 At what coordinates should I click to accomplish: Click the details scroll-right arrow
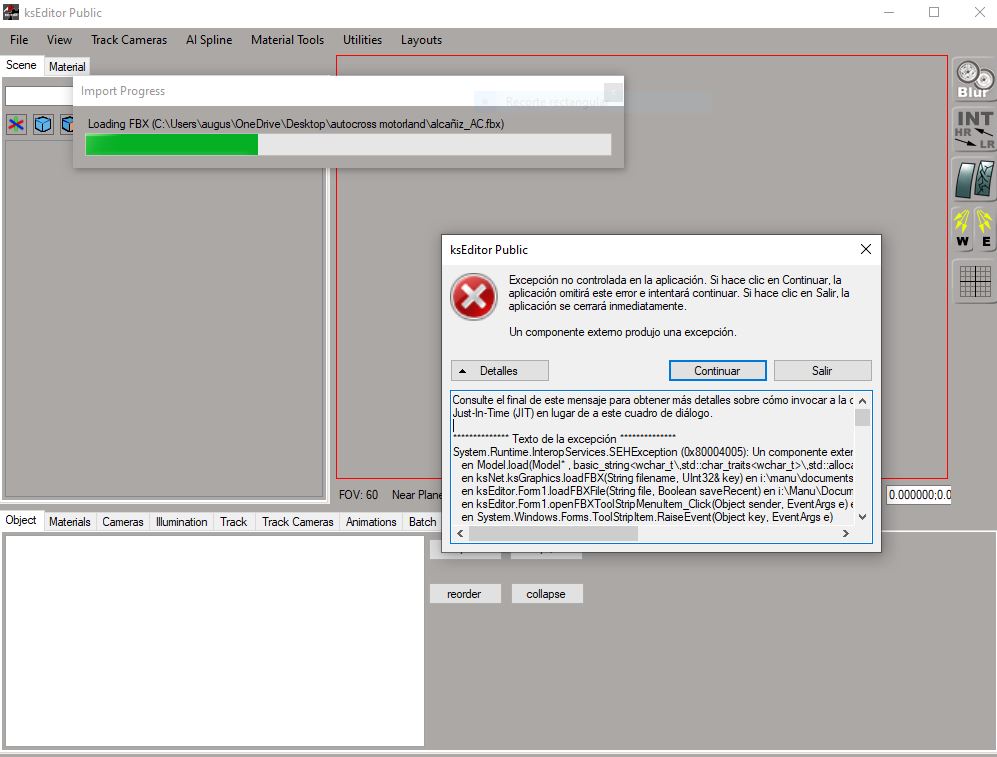pos(846,534)
